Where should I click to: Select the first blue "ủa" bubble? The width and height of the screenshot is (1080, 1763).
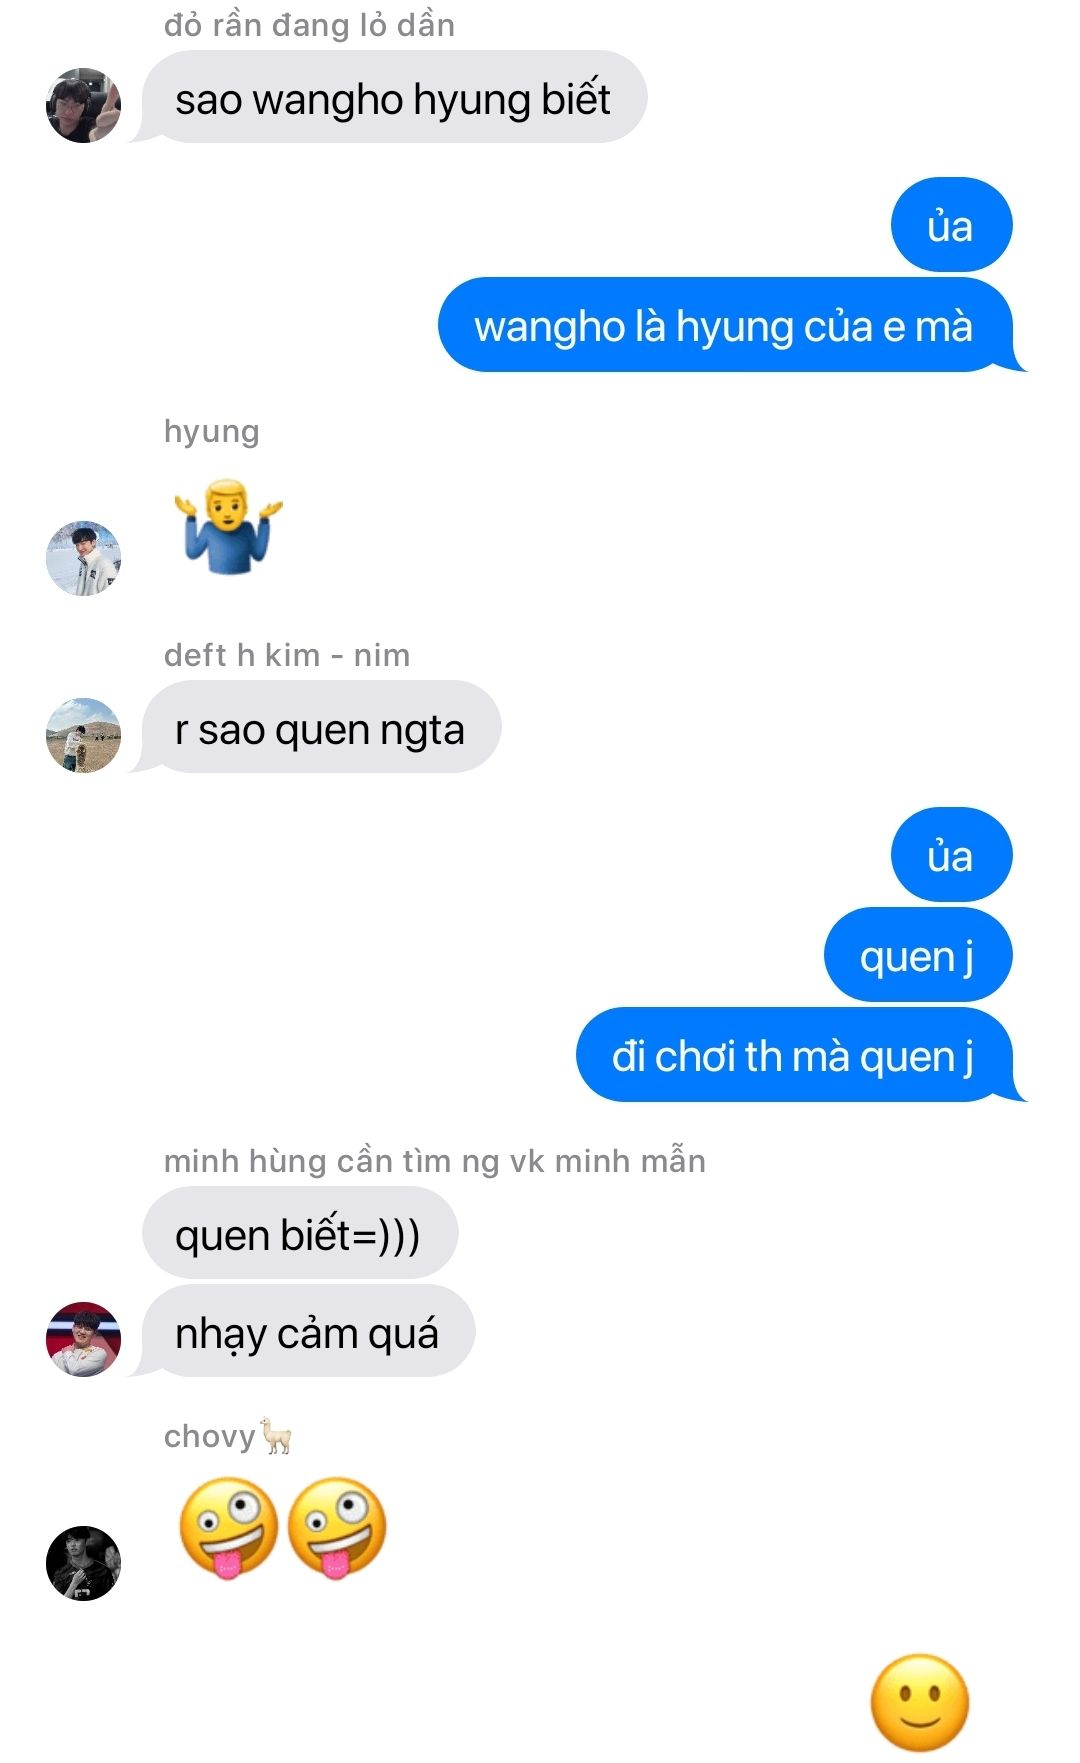coord(951,224)
